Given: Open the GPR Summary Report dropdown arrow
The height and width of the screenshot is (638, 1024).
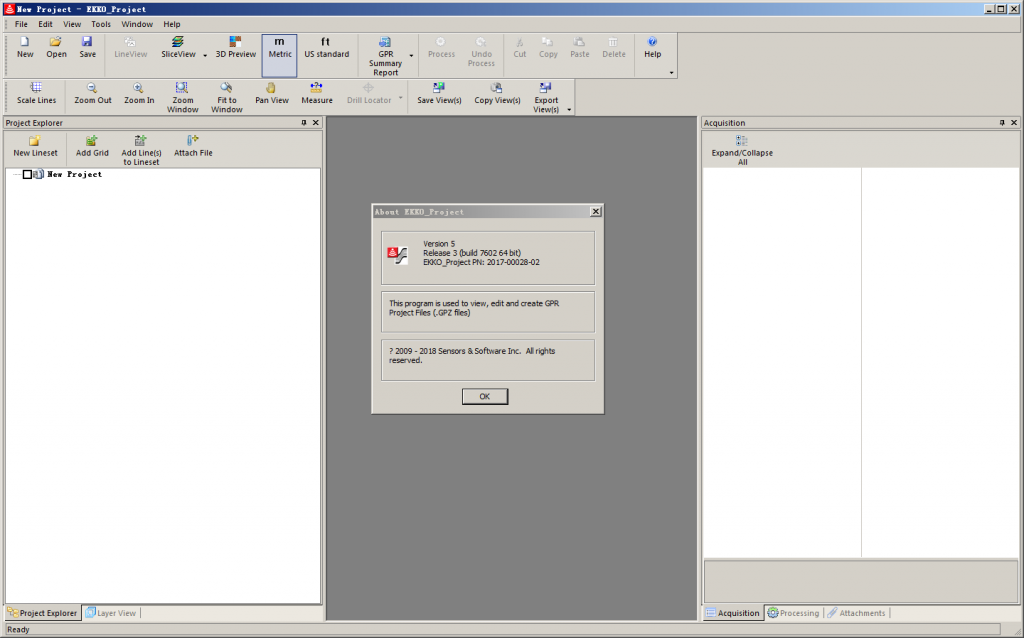Looking at the screenshot, I should [x=411, y=56].
